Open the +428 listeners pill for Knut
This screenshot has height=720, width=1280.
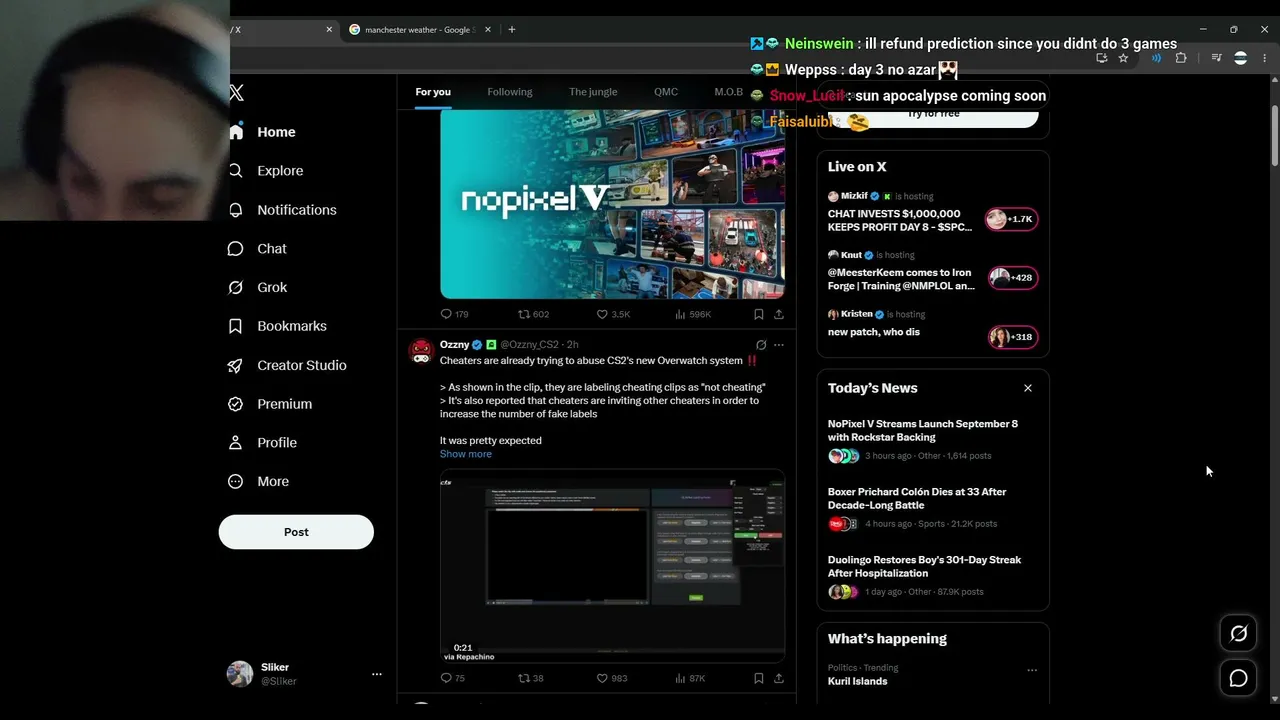(1013, 278)
